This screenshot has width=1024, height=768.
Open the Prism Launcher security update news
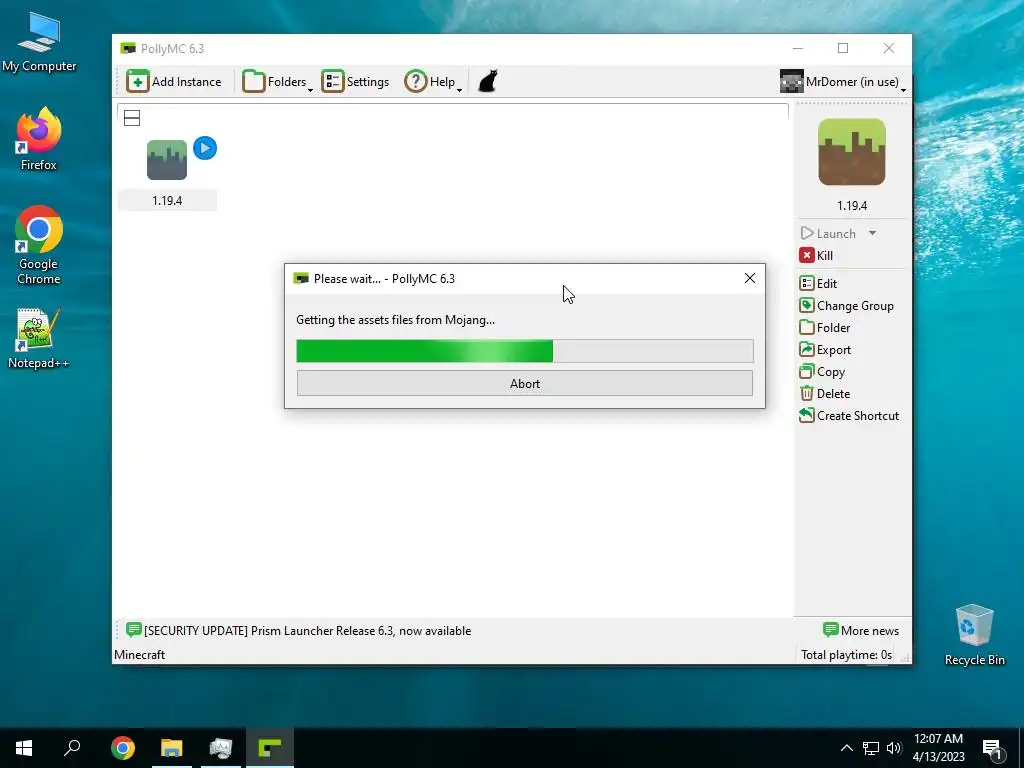[298, 631]
